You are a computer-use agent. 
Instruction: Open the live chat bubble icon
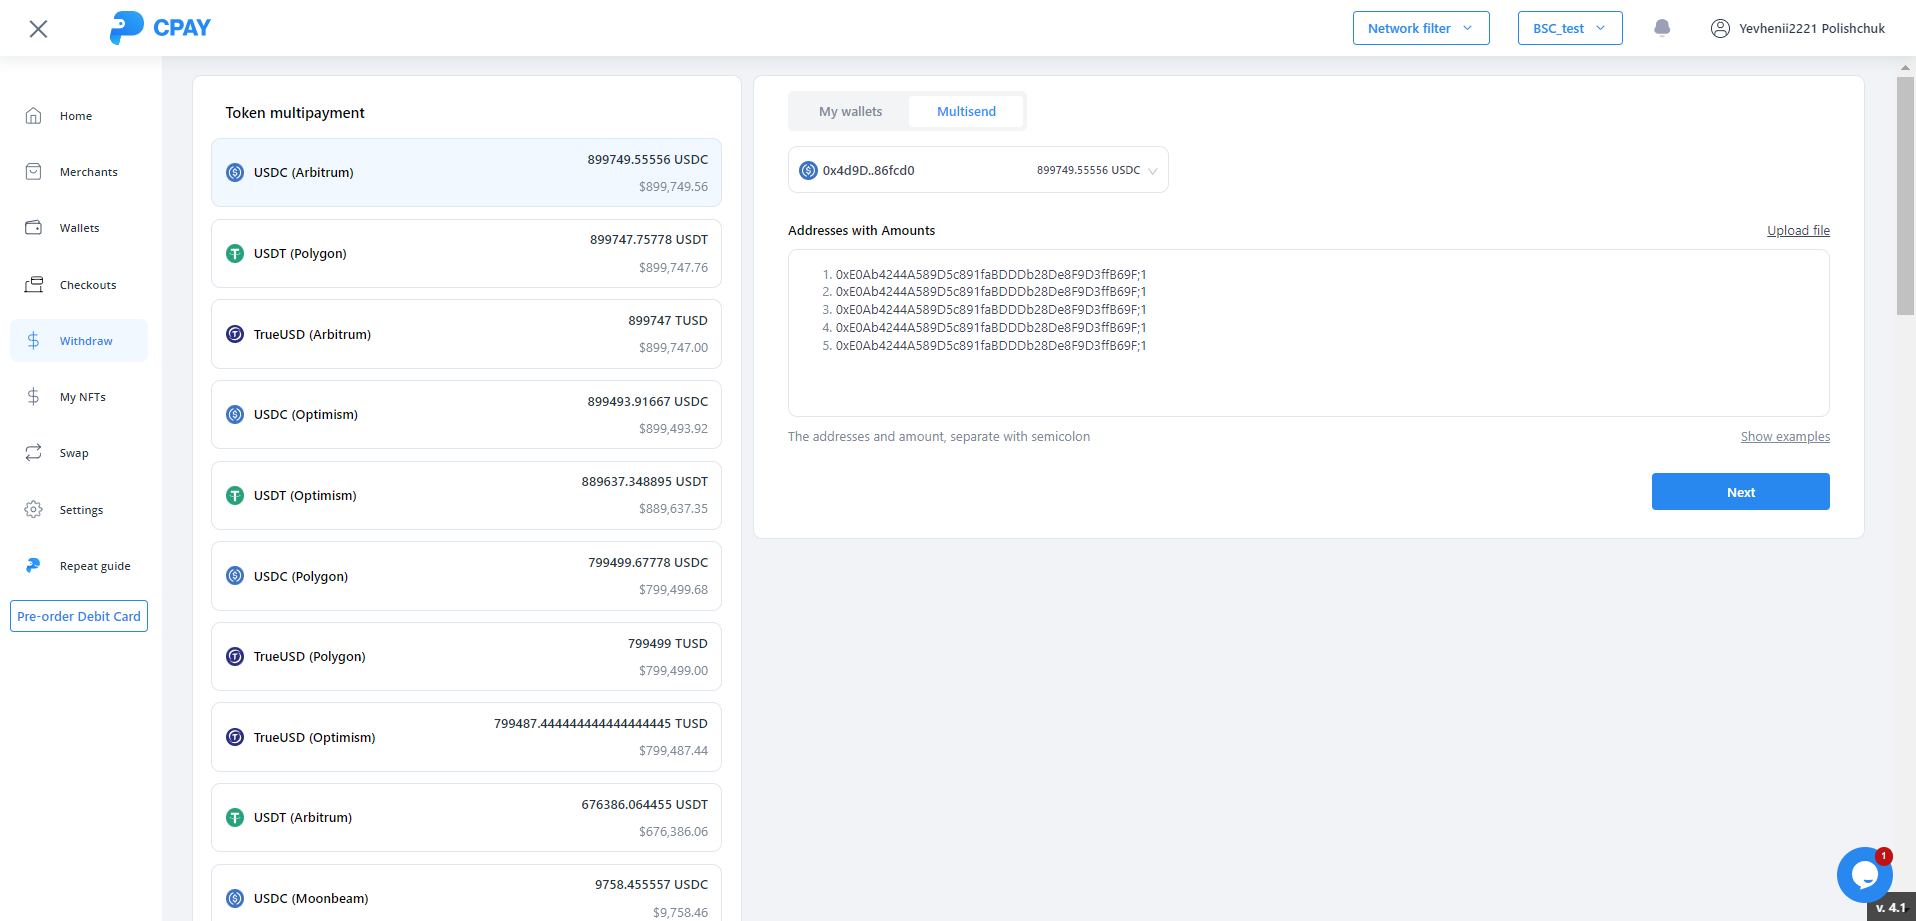[x=1863, y=875]
